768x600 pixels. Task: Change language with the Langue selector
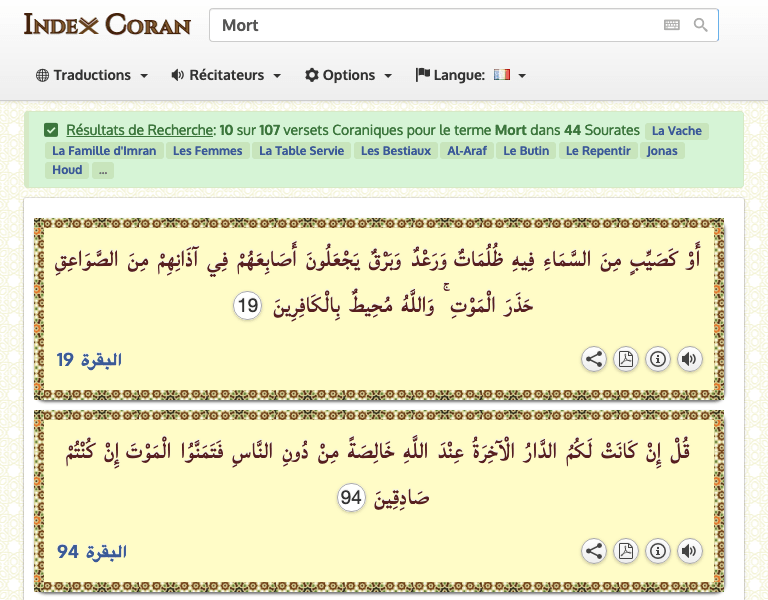[471, 75]
